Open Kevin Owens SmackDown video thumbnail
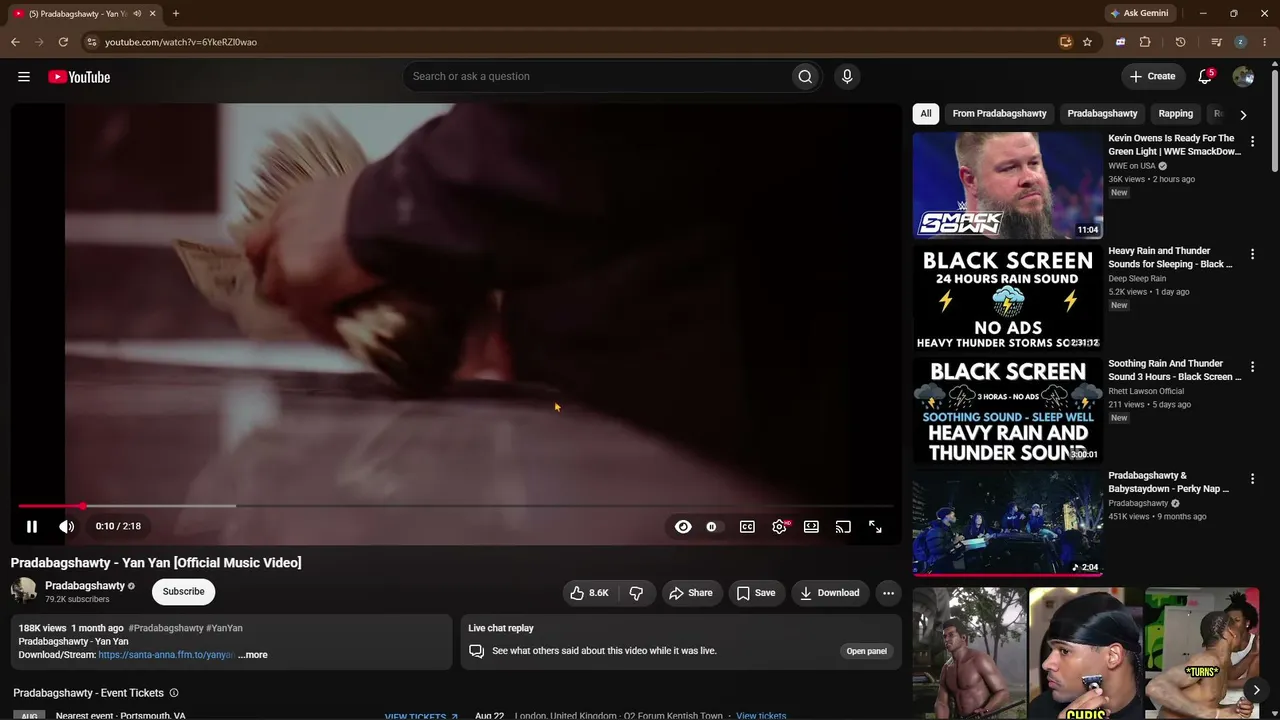Image resolution: width=1280 pixels, height=720 pixels. tap(1008, 186)
